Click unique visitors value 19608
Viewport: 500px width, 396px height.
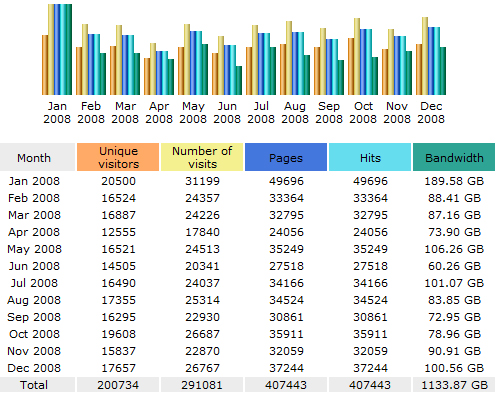pyautogui.click(x=118, y=334)
